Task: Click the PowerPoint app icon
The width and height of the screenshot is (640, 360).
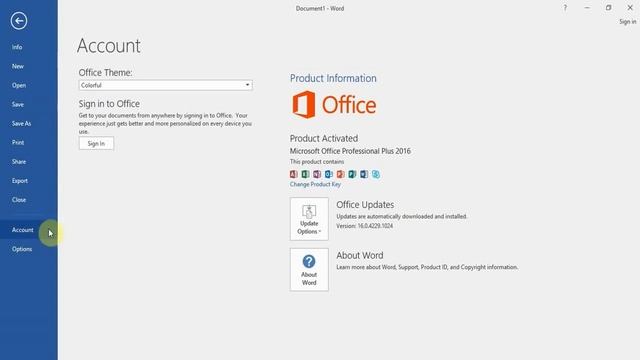Action: click(340, 174)
